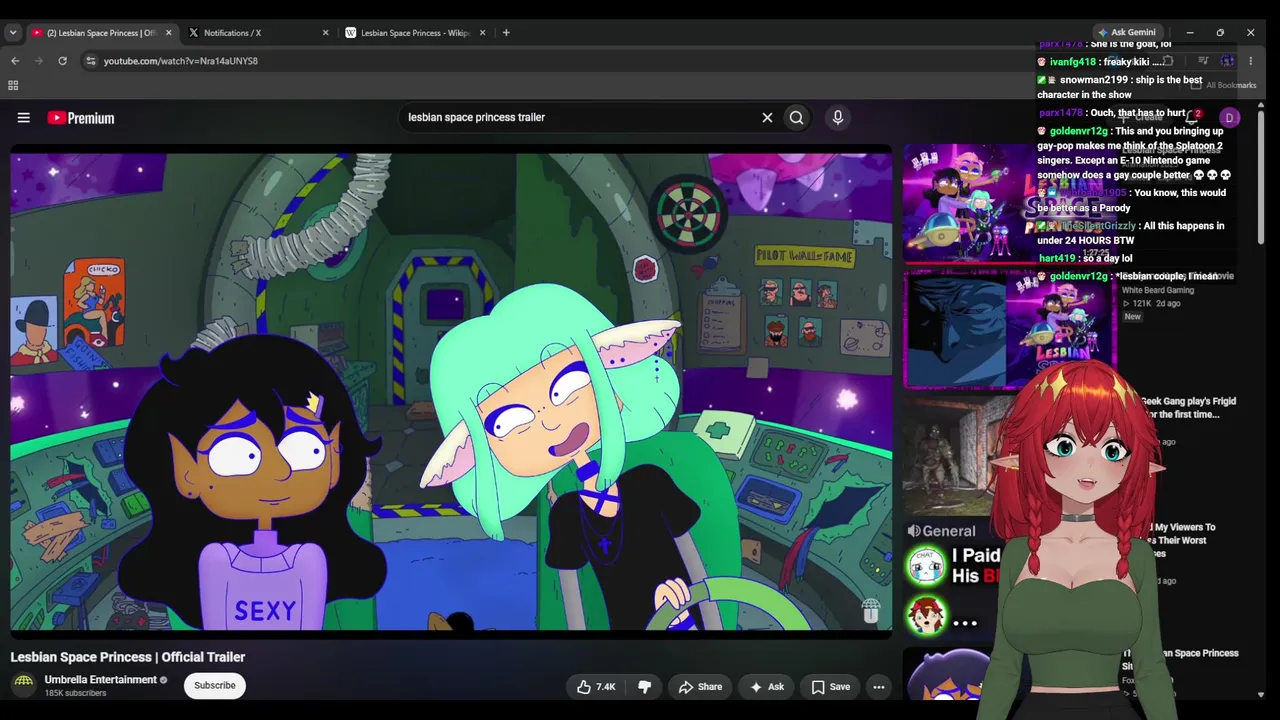Open the media control toolbar icon
Image resolution: width=1280 pixels, height=720 pixels.
(1203, 61)
